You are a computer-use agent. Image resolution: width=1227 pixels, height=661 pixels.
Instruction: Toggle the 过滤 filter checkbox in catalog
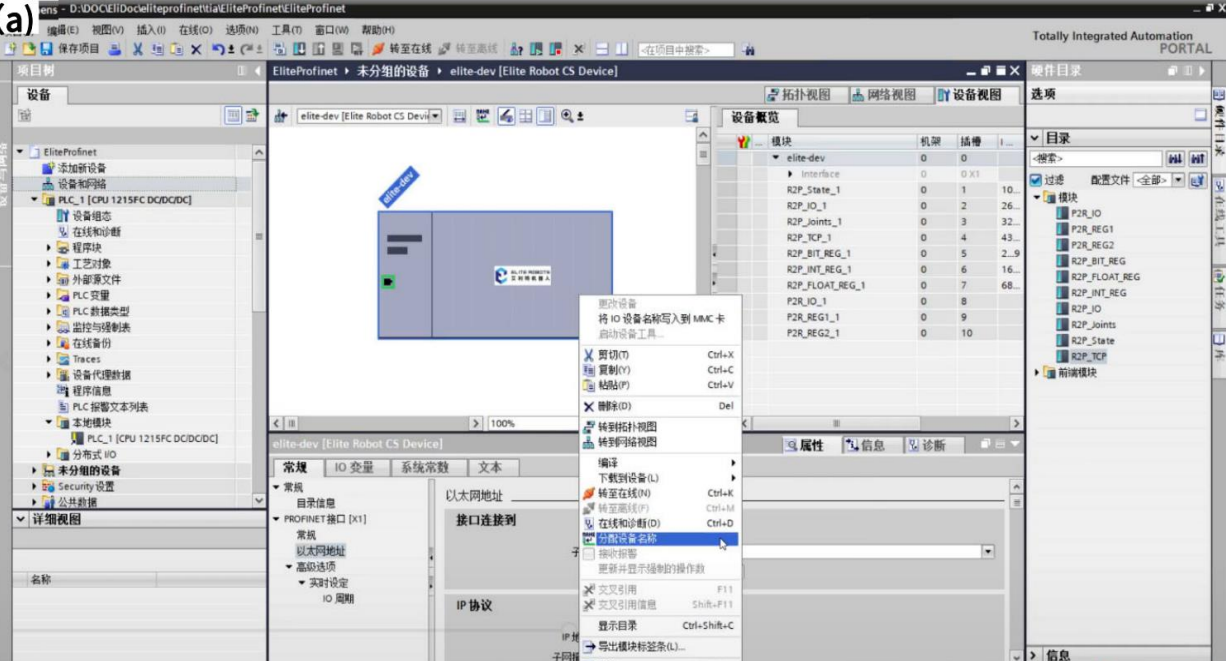click(x=1036, y=180)
